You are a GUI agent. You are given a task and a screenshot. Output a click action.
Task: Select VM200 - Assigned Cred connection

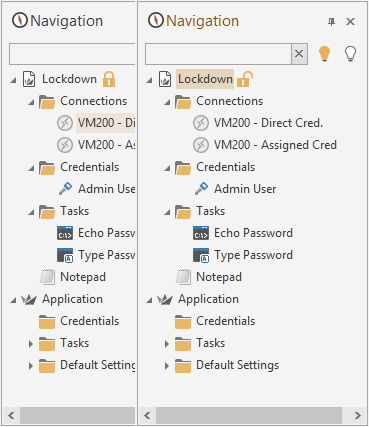[x=275, y=145]
